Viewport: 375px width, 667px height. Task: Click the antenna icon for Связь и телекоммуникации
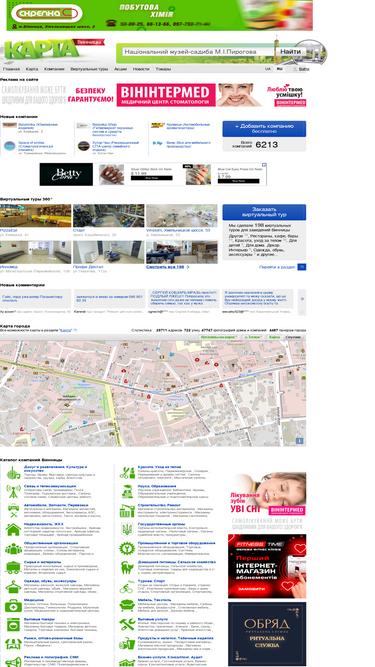[x=13, y=492]
